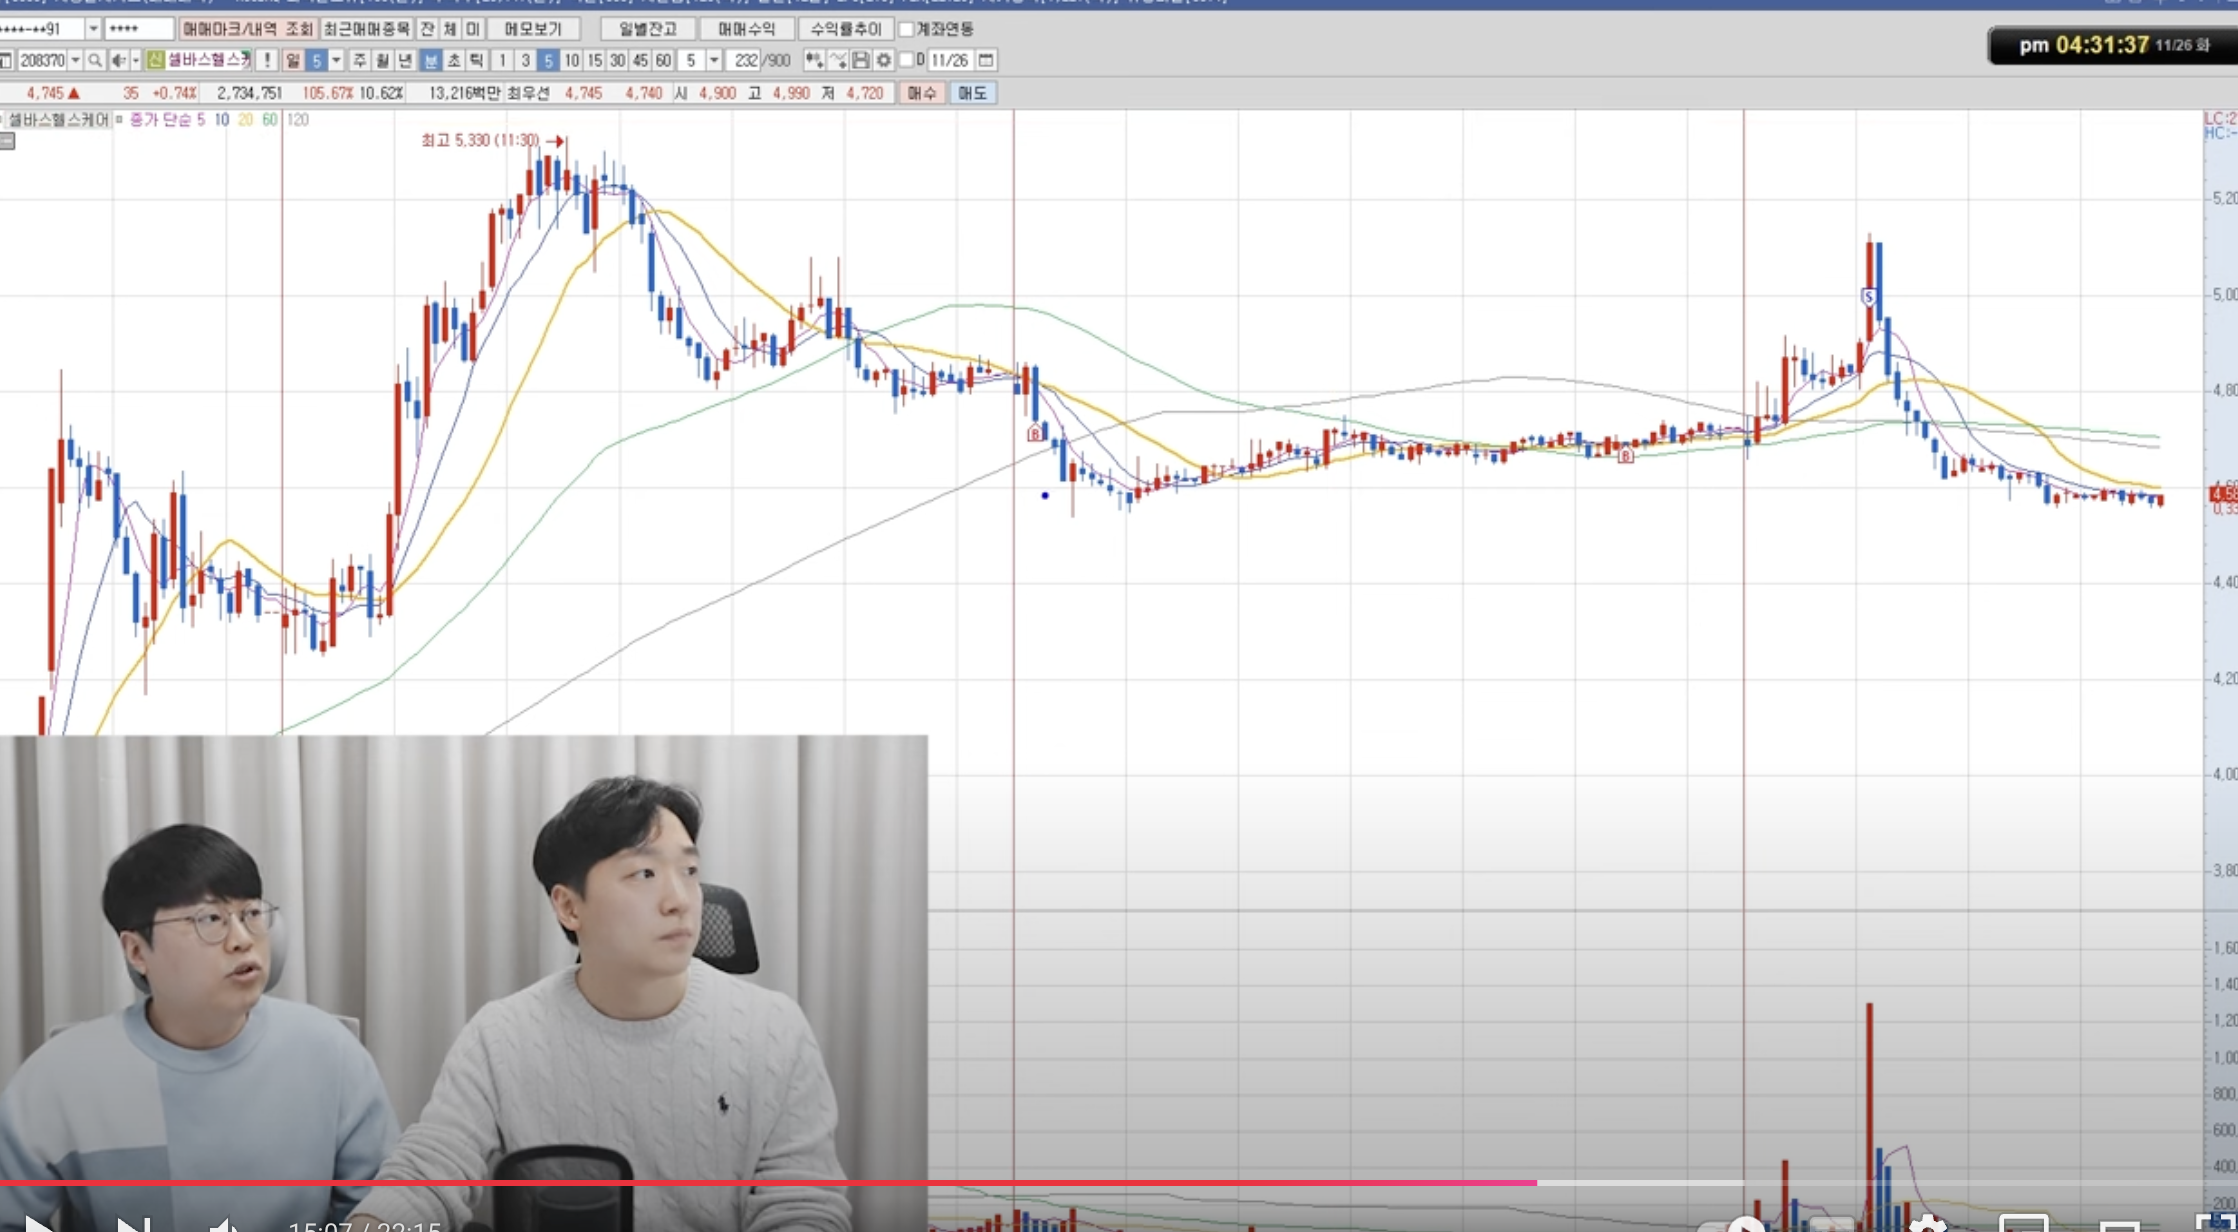Image resolution: width=2238 pixels, height=1232 pixels.
Task: Click the red 매수 buy button
Action: 921,93
